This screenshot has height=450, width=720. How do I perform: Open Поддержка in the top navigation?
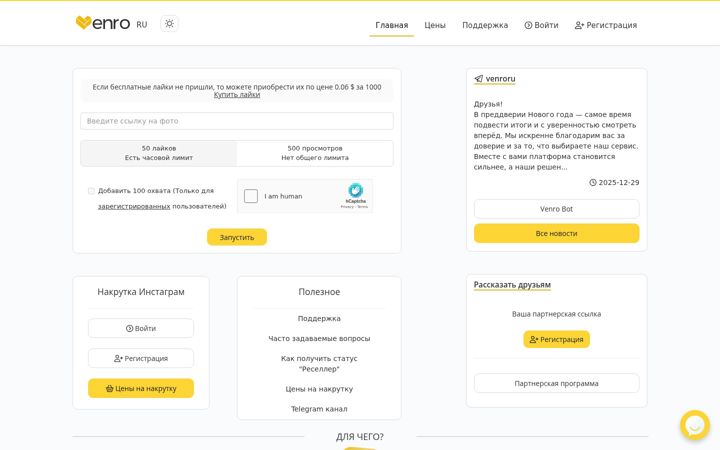click(x=485, y=25)
